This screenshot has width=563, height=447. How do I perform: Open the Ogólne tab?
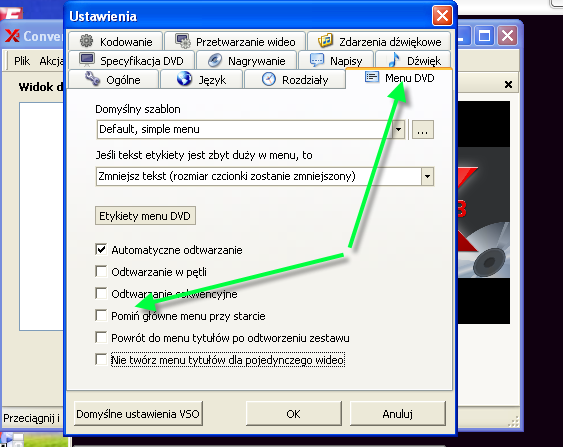113,79
